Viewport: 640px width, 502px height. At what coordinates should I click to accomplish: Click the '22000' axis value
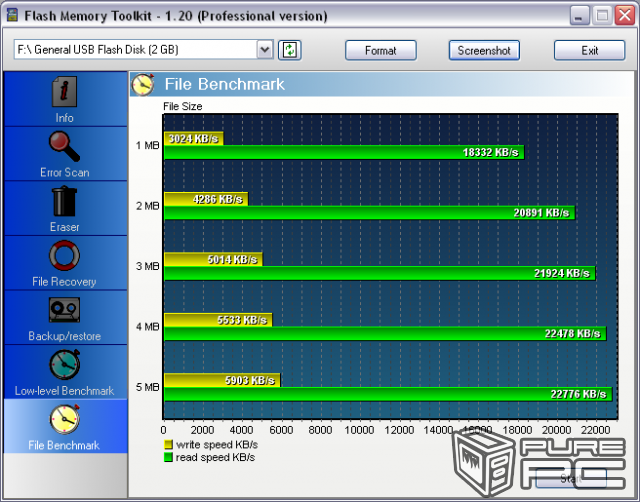(x=595, y=430)
